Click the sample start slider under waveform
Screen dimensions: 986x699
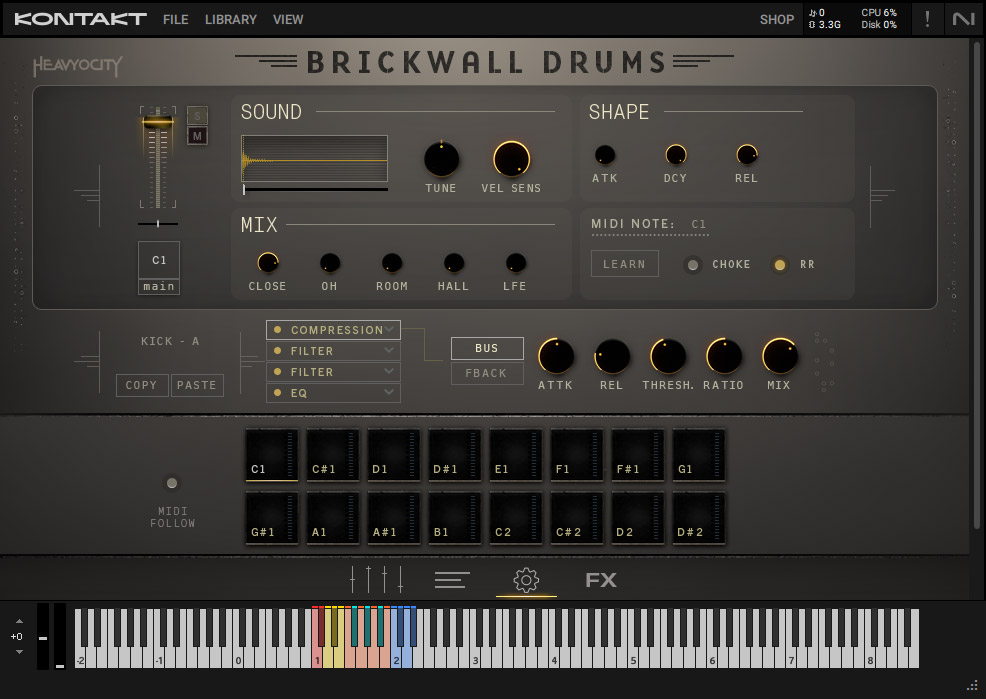(x=315, y=189)
